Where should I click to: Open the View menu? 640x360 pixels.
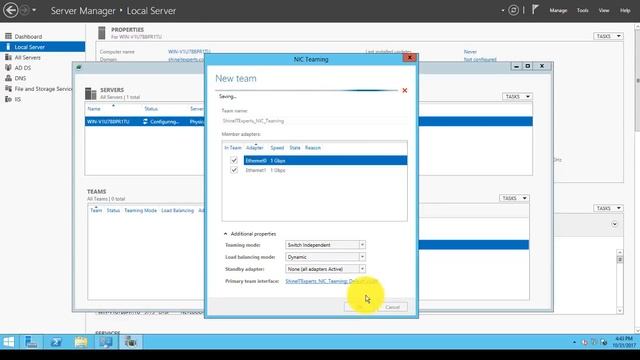point(604,11)
